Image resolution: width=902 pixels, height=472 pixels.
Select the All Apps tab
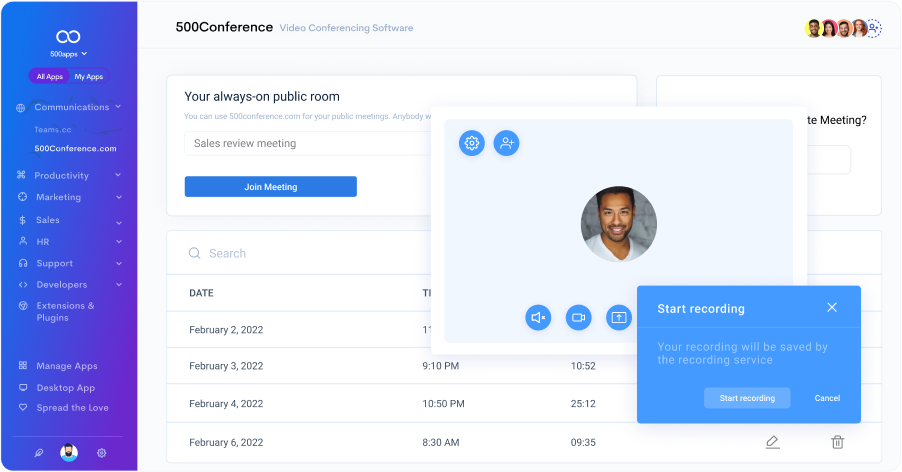49,76
